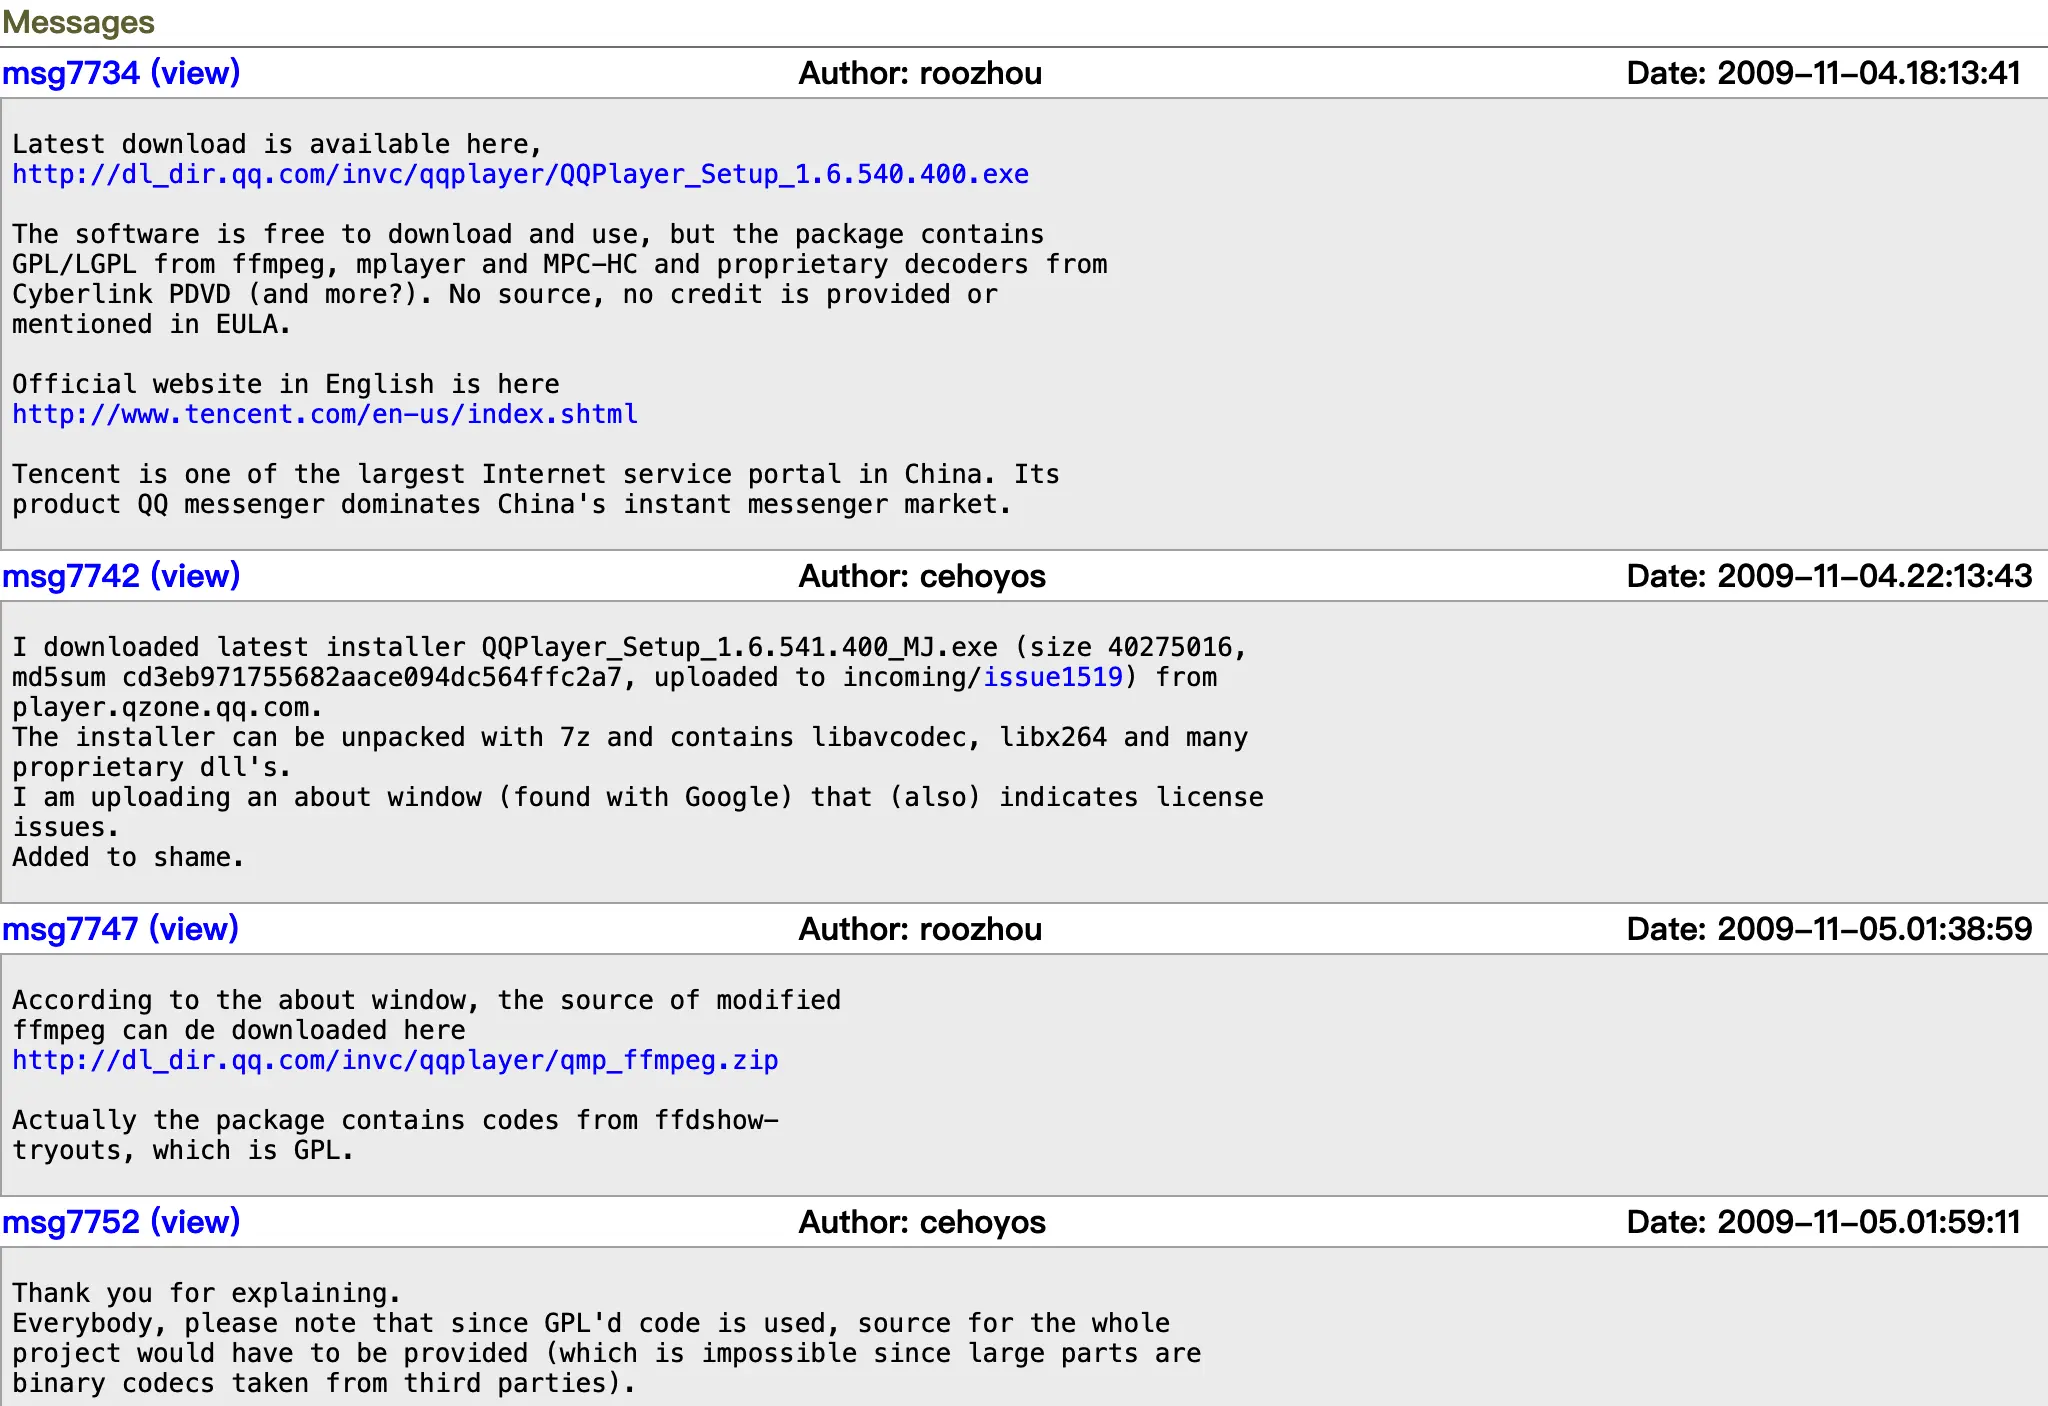Click the Messages heading
Screen dimensions: 2048x1406
coord(78,22)
